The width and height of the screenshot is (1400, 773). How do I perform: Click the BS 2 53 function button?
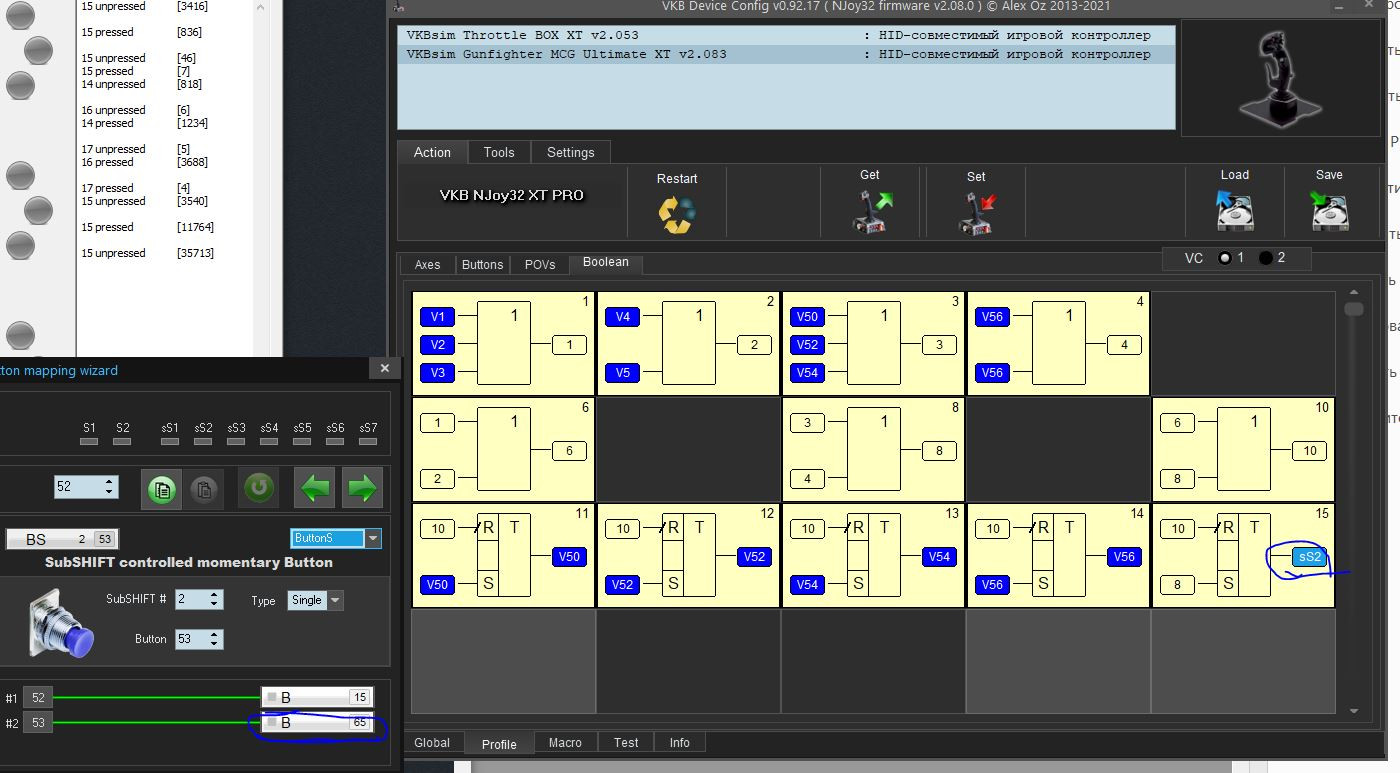[x=62, y=539]
